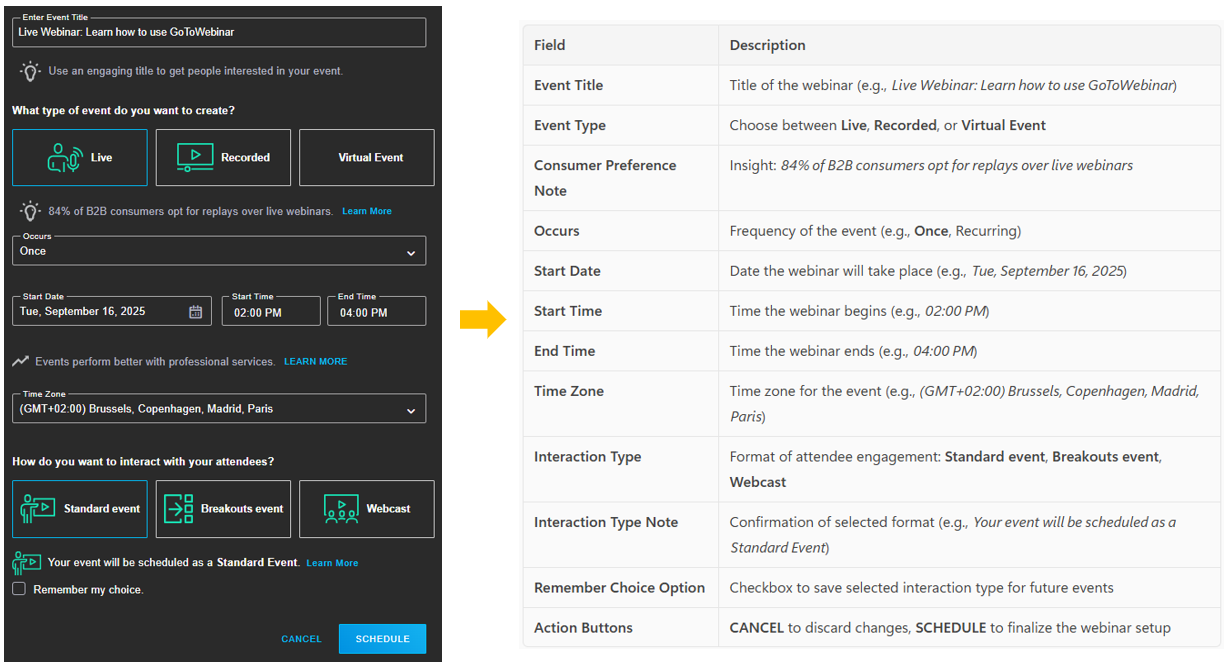Image resolution: width=1225 pixels, height=664 pixels.
Task: Click the End Time field 04:00 PM
Action: [377, 311]
